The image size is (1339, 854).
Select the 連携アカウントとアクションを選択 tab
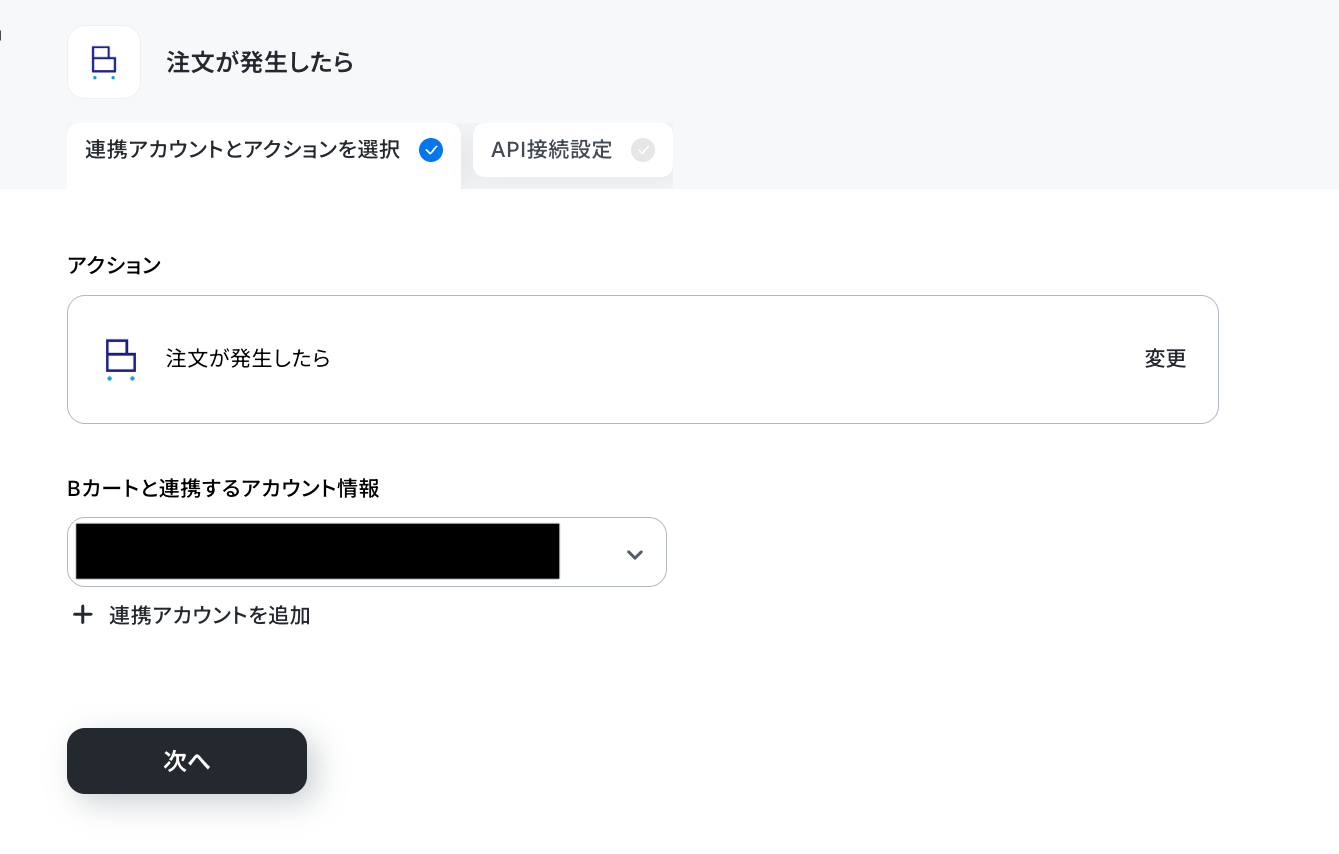tap(264, 155)
